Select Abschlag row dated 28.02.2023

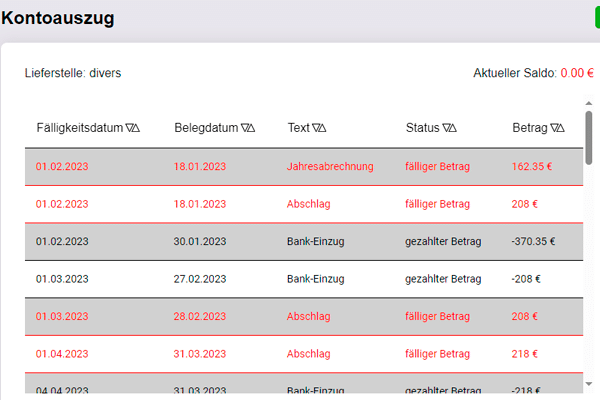pos(304,317)
